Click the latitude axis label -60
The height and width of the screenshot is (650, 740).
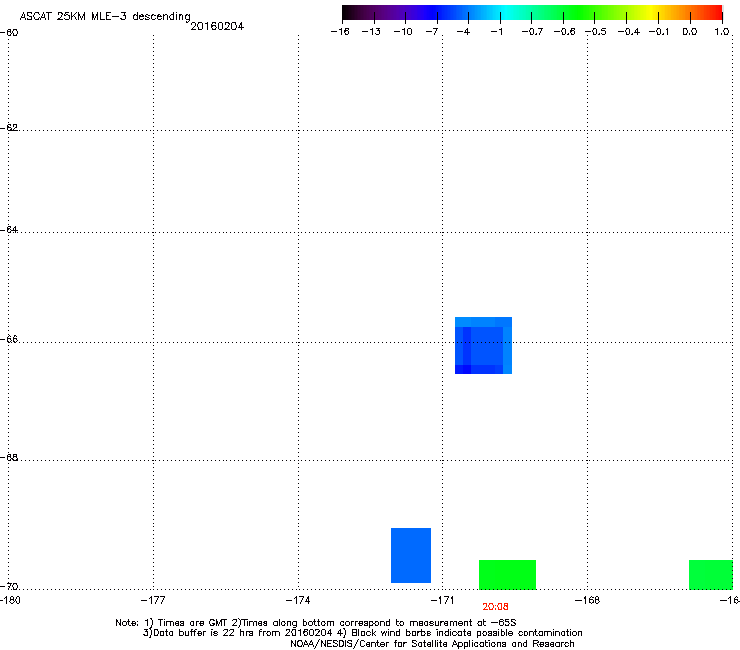[9, 33]
